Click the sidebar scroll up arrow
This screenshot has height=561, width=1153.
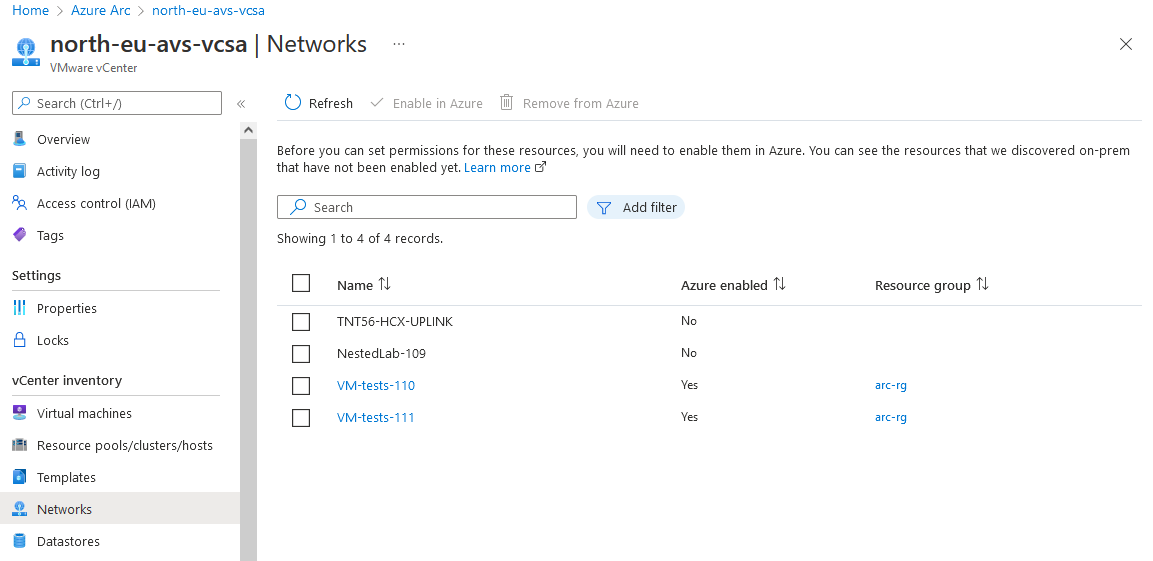(249, 130)
